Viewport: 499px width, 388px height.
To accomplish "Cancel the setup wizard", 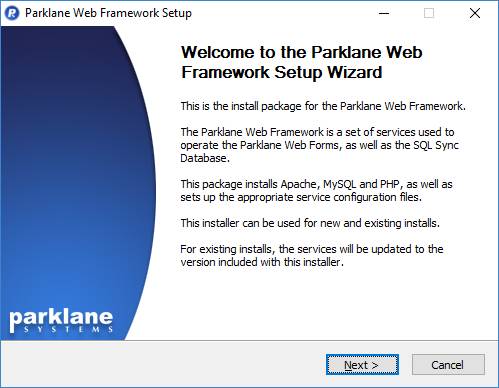I will [x=448, y=365].
